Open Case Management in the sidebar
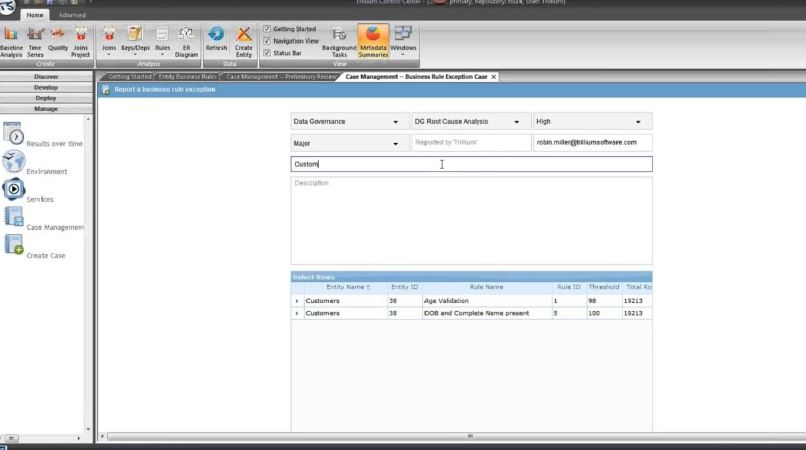Image resolution: width=806 pixels, height=450 pixels. click(x=43, y=219)
